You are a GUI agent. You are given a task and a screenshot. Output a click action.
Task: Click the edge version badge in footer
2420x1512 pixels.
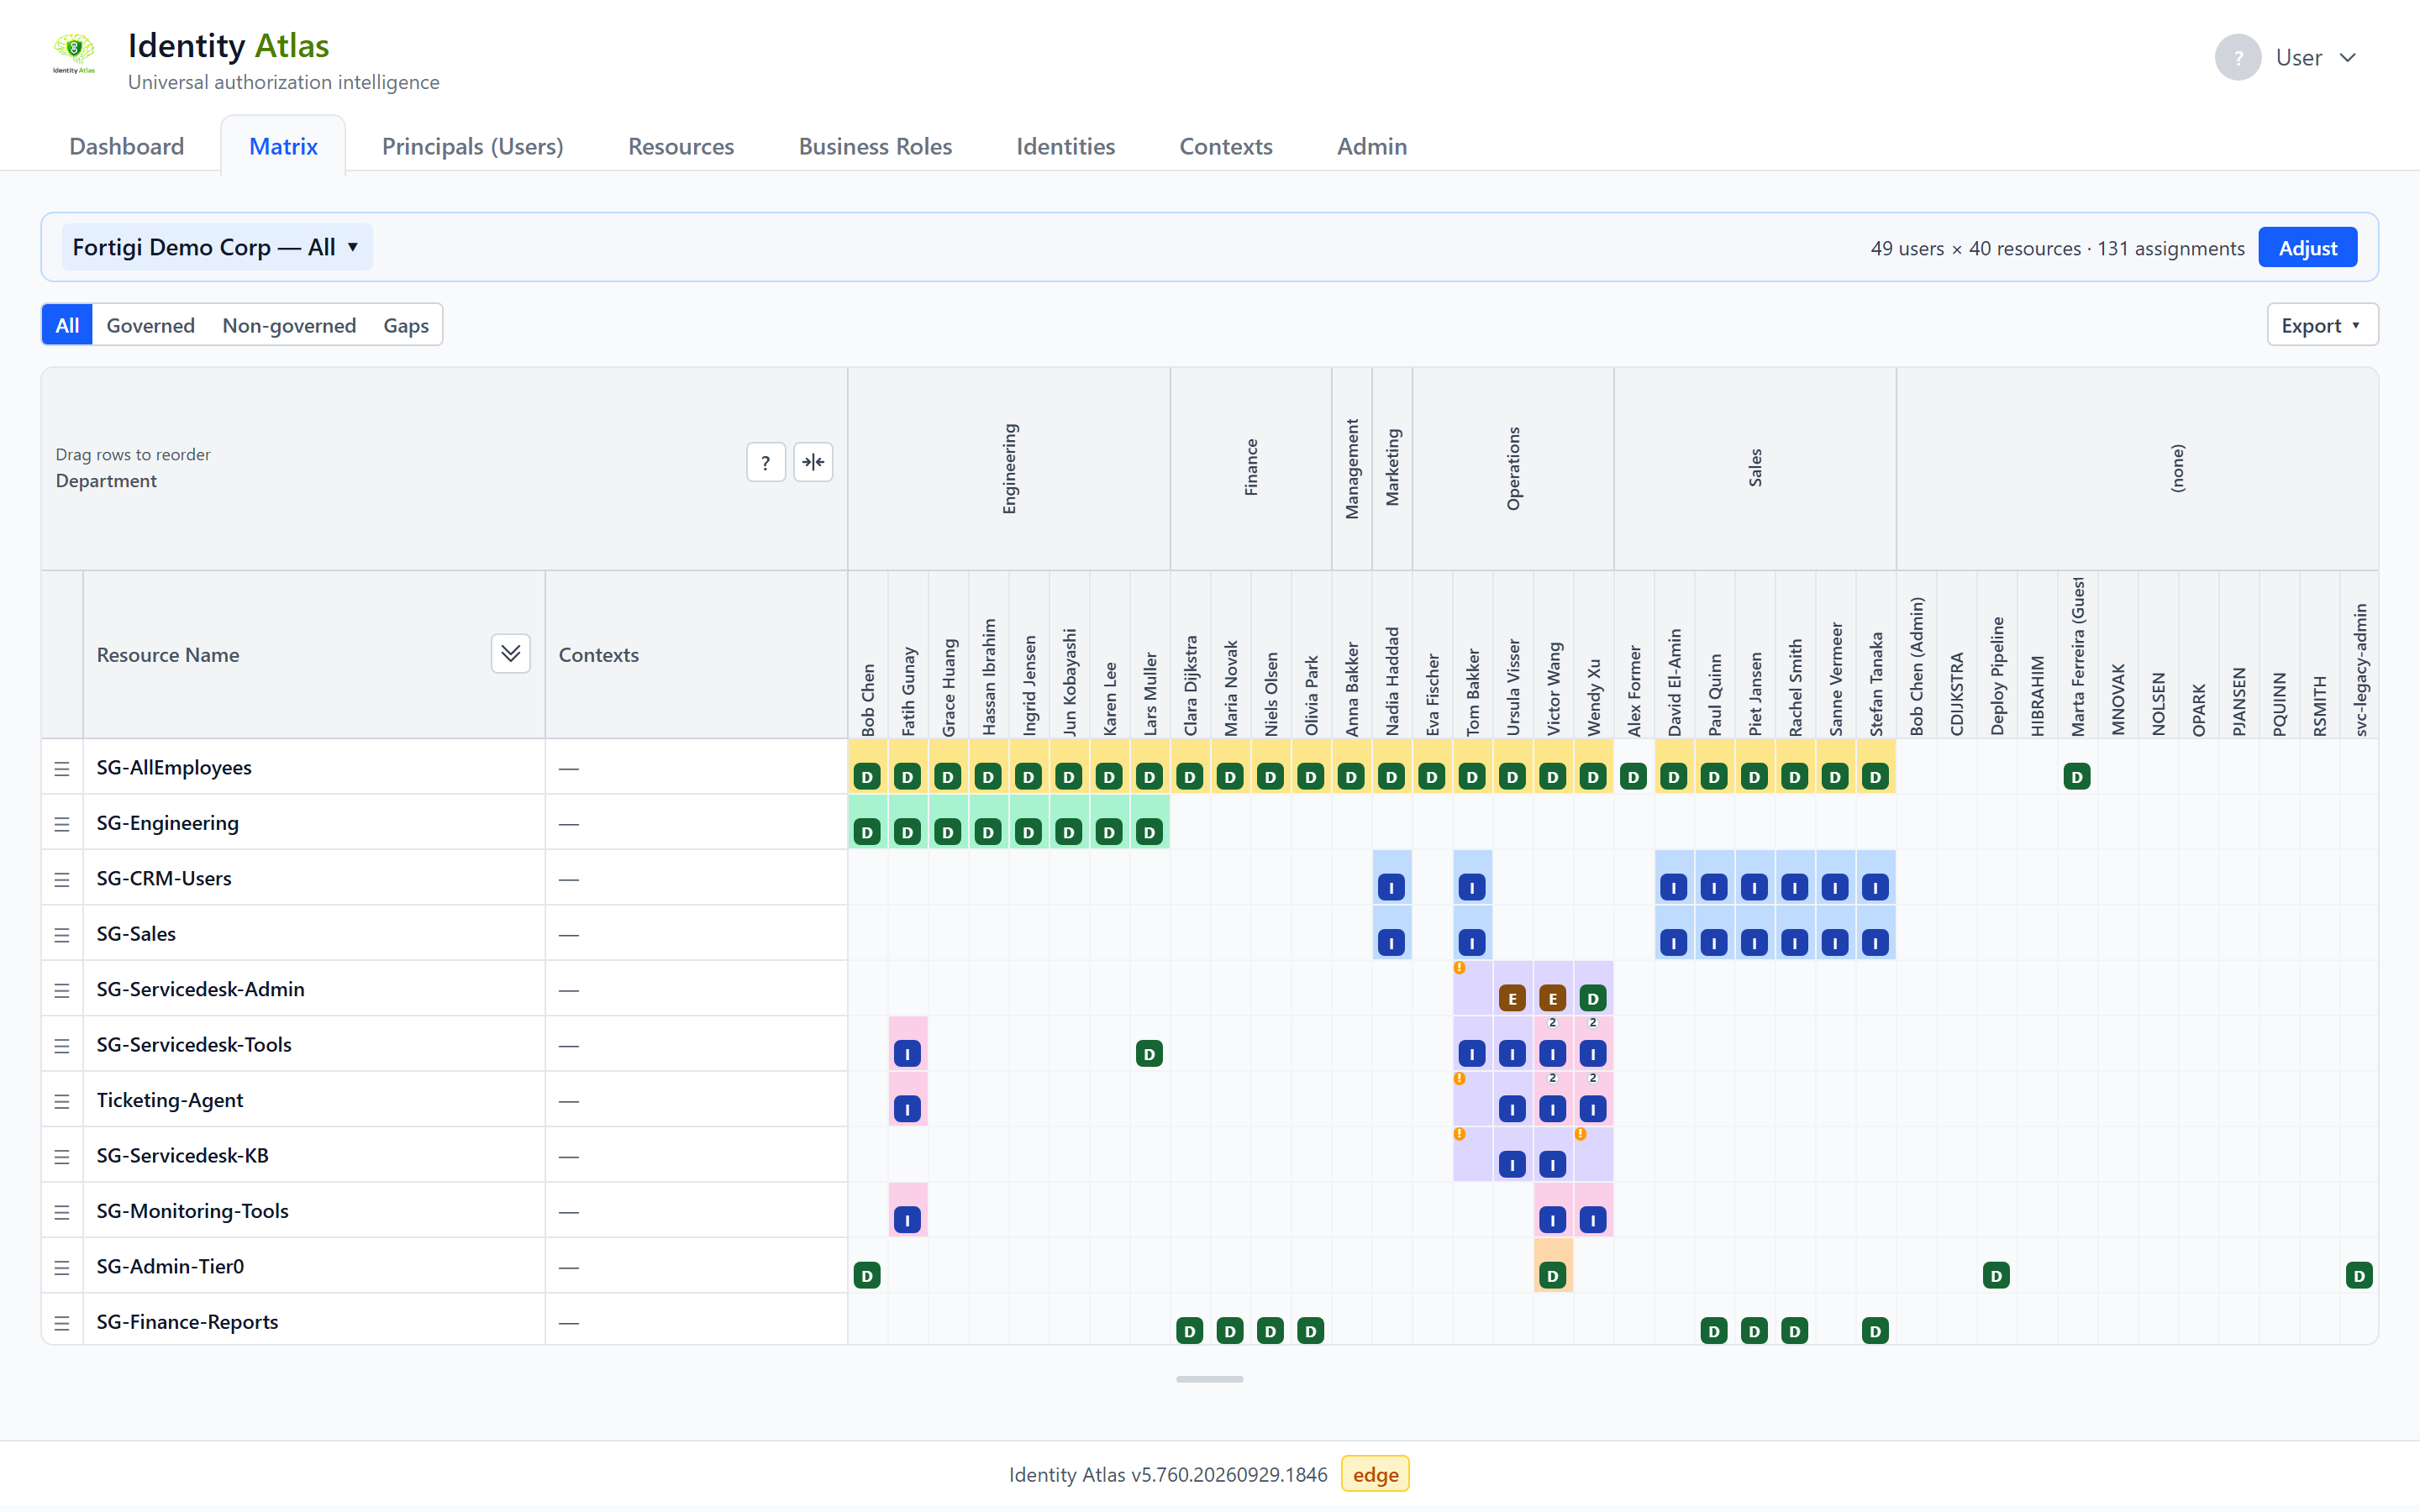point(1375,1474)
